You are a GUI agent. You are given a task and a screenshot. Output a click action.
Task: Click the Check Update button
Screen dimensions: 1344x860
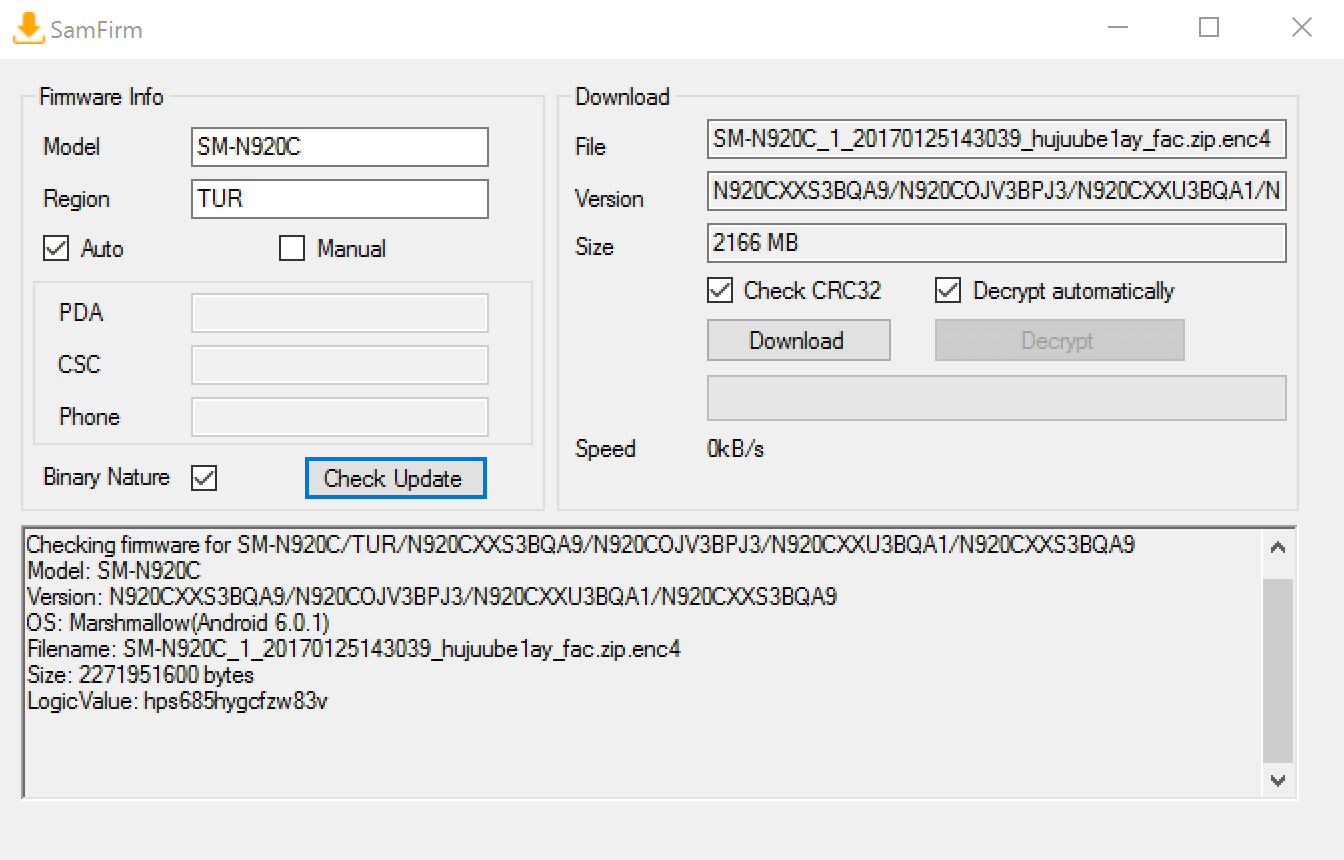tap(395, 478)
